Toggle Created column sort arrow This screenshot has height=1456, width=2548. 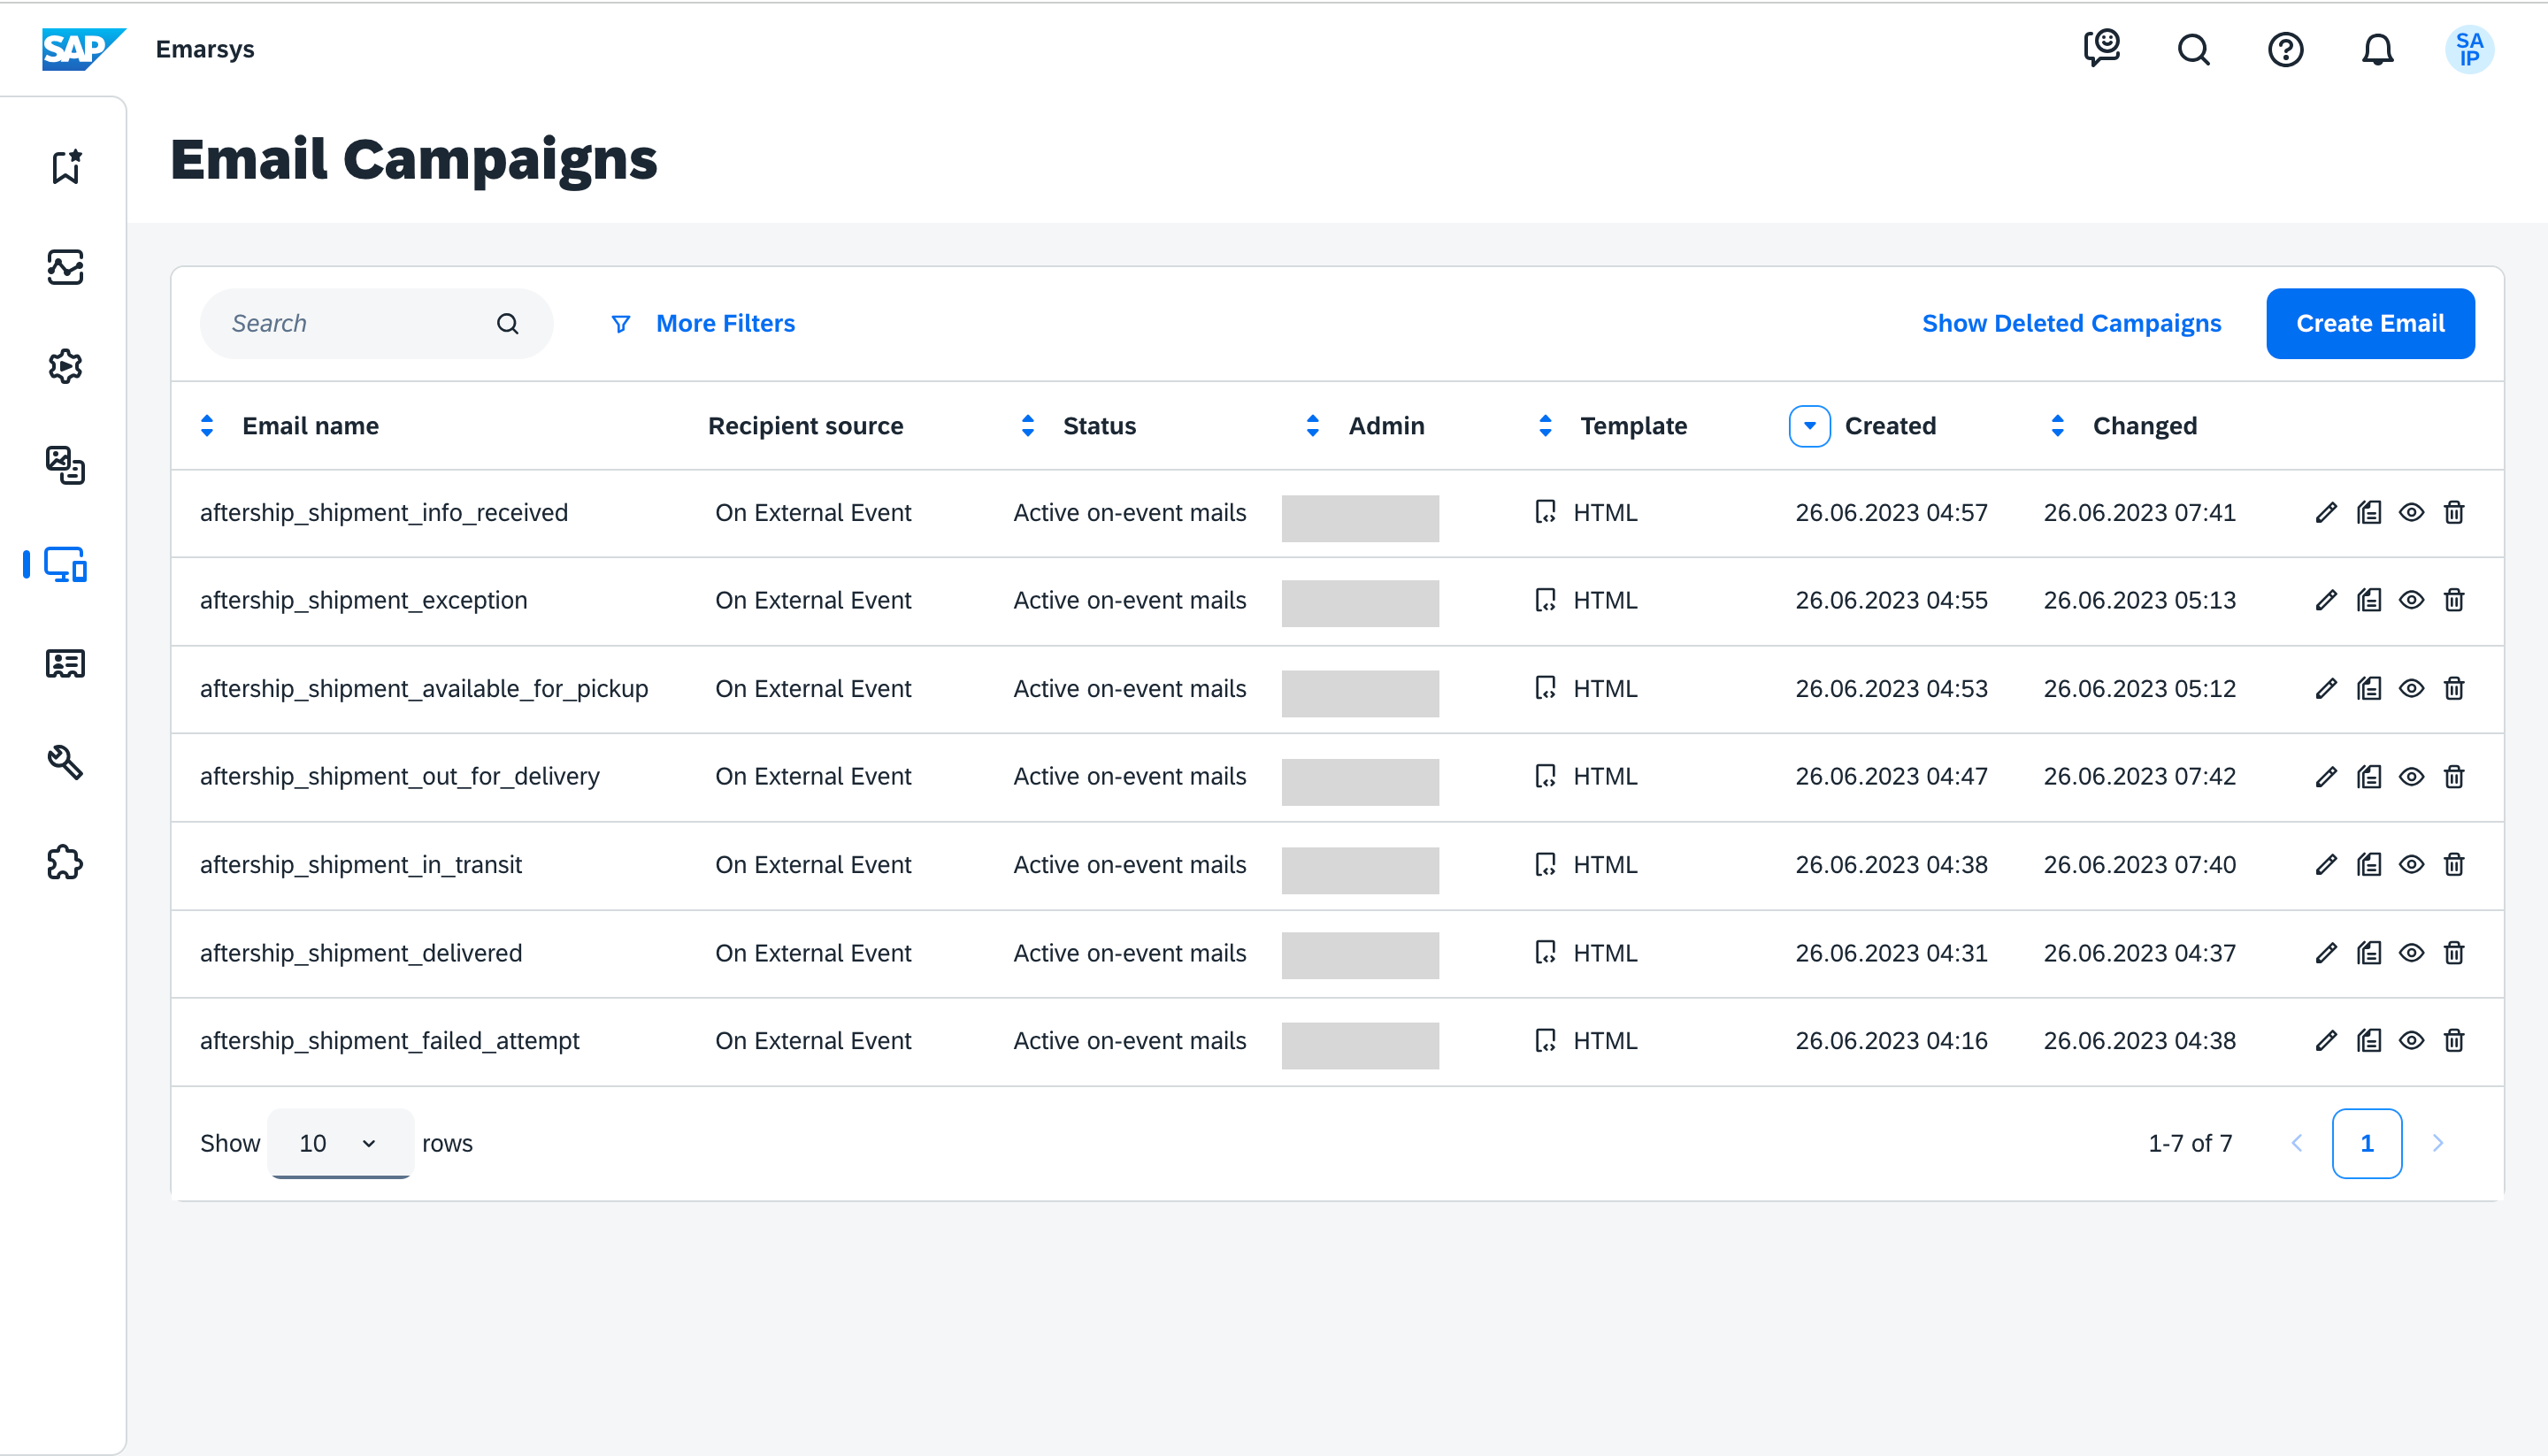pyautogui.click(x=1809, y=426)
